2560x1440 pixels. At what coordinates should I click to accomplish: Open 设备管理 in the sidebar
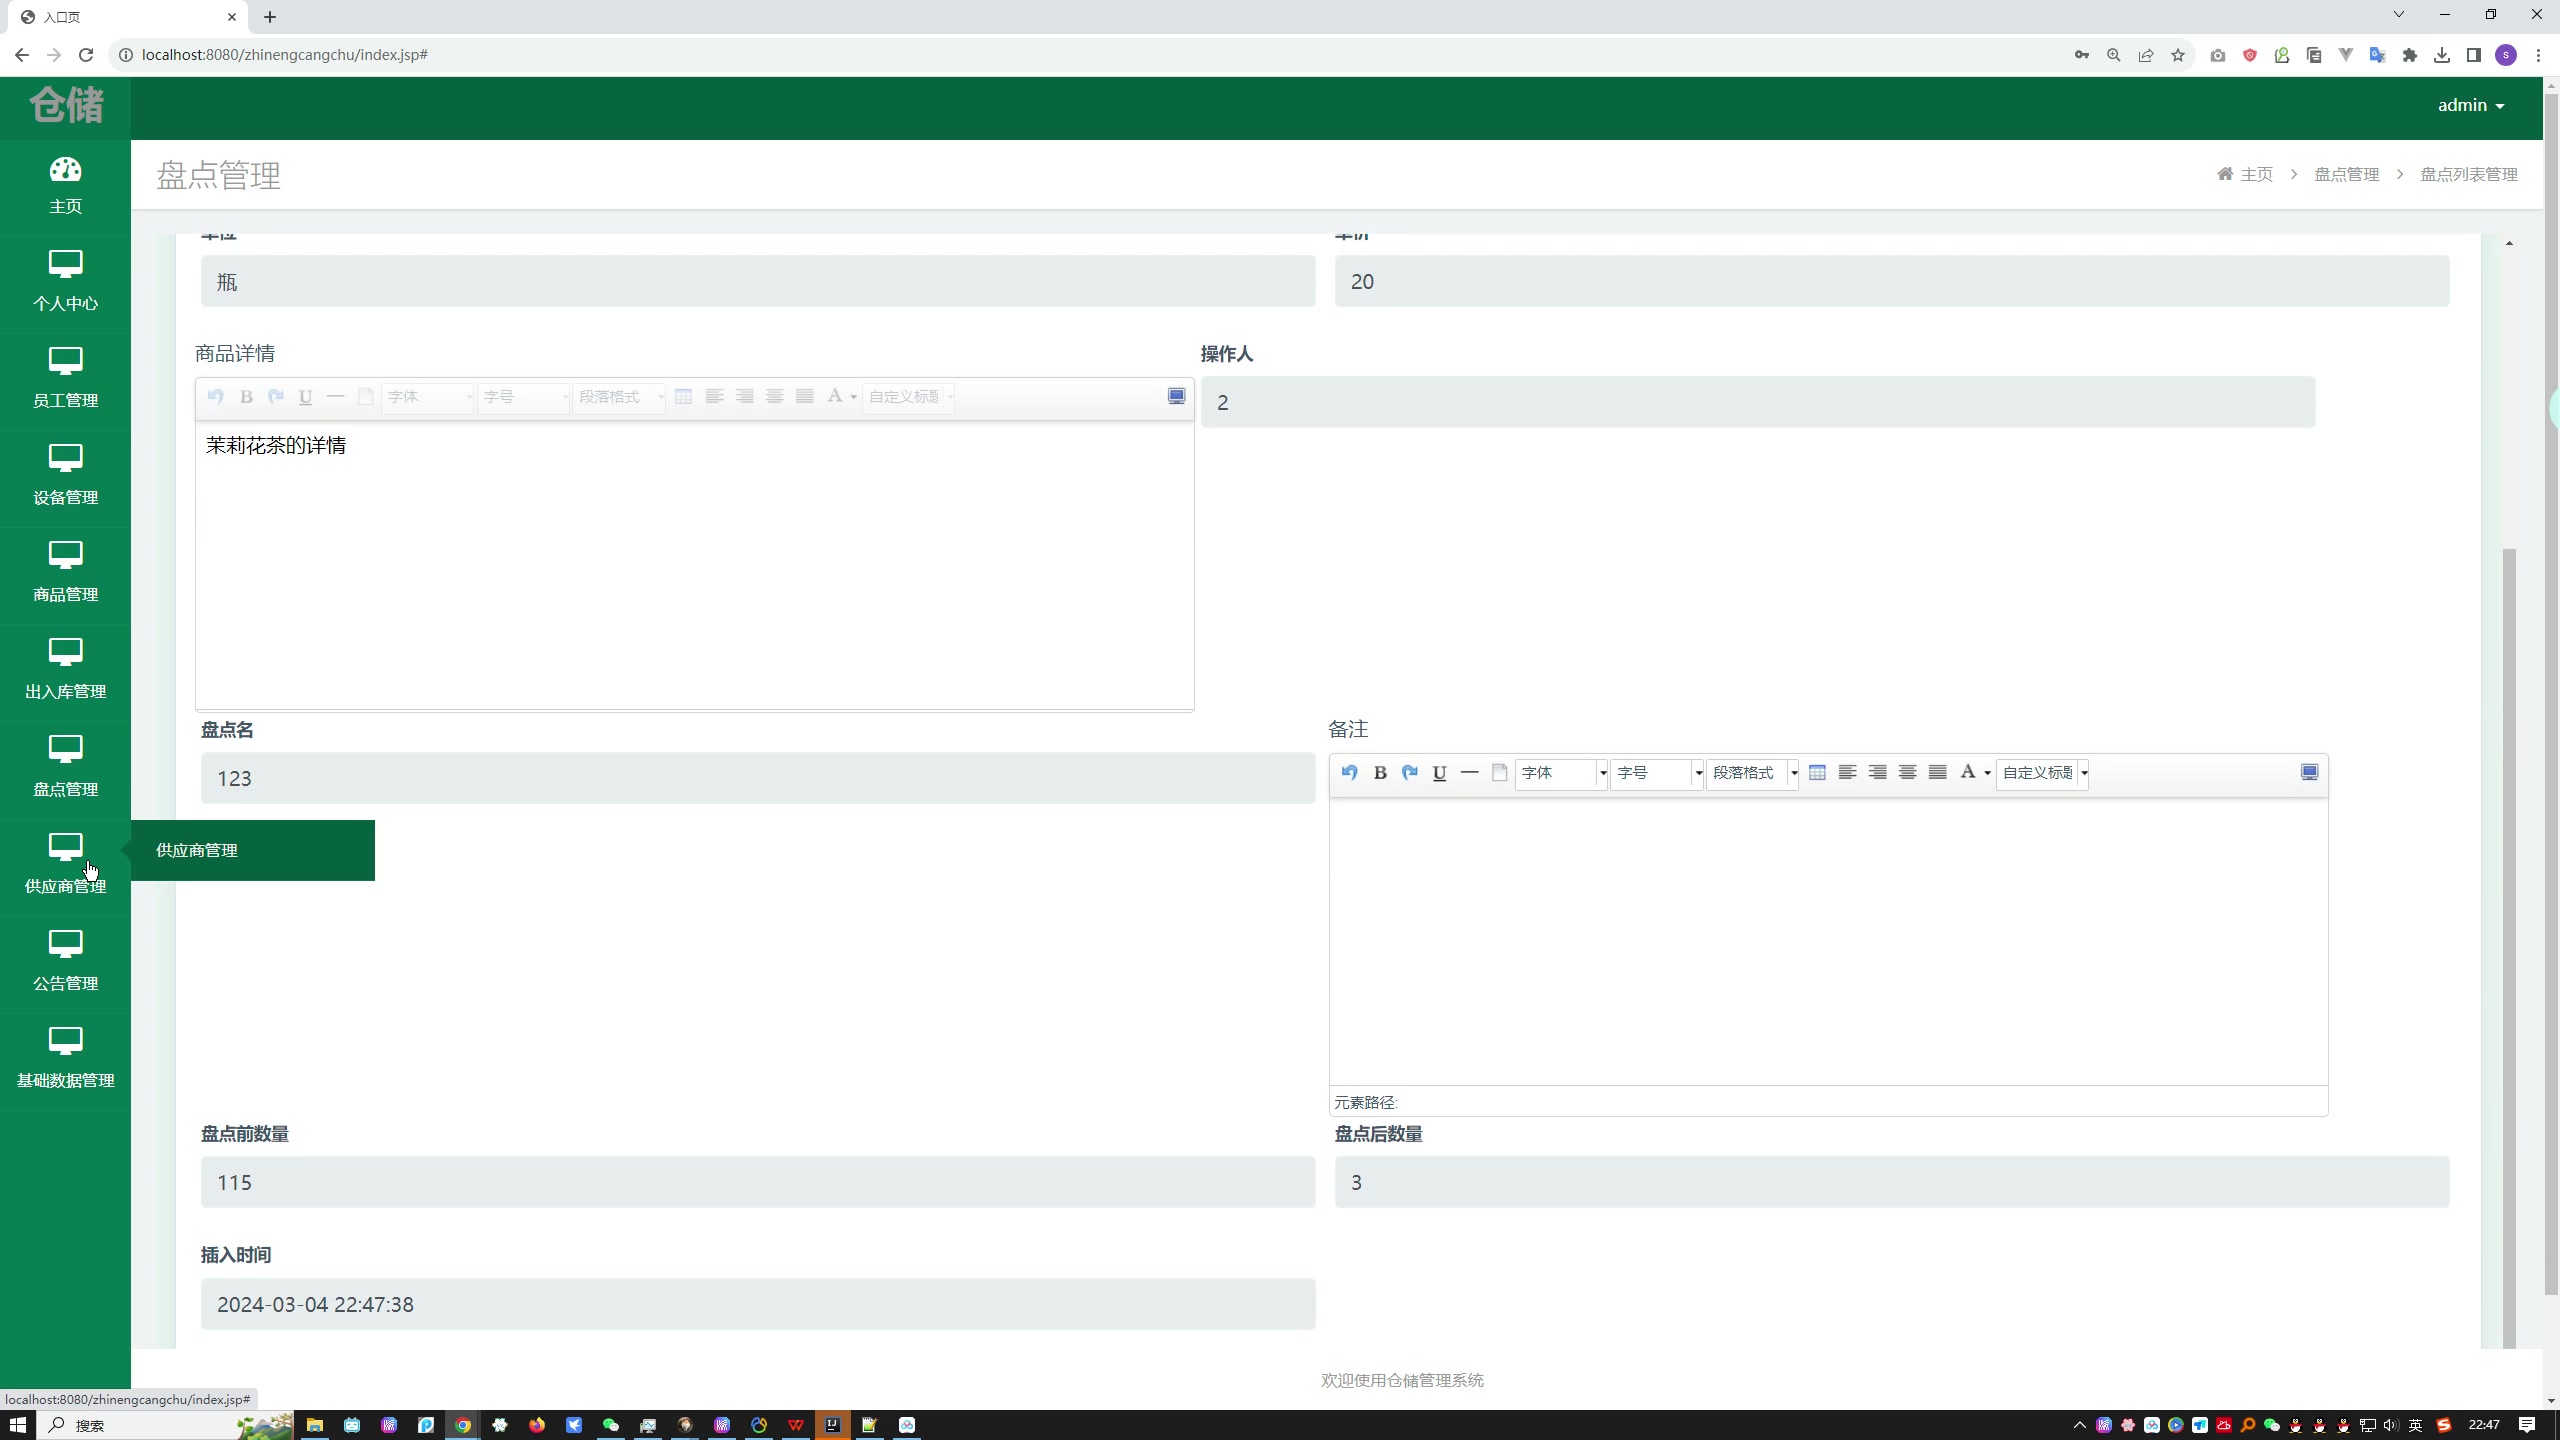point(65,476)
